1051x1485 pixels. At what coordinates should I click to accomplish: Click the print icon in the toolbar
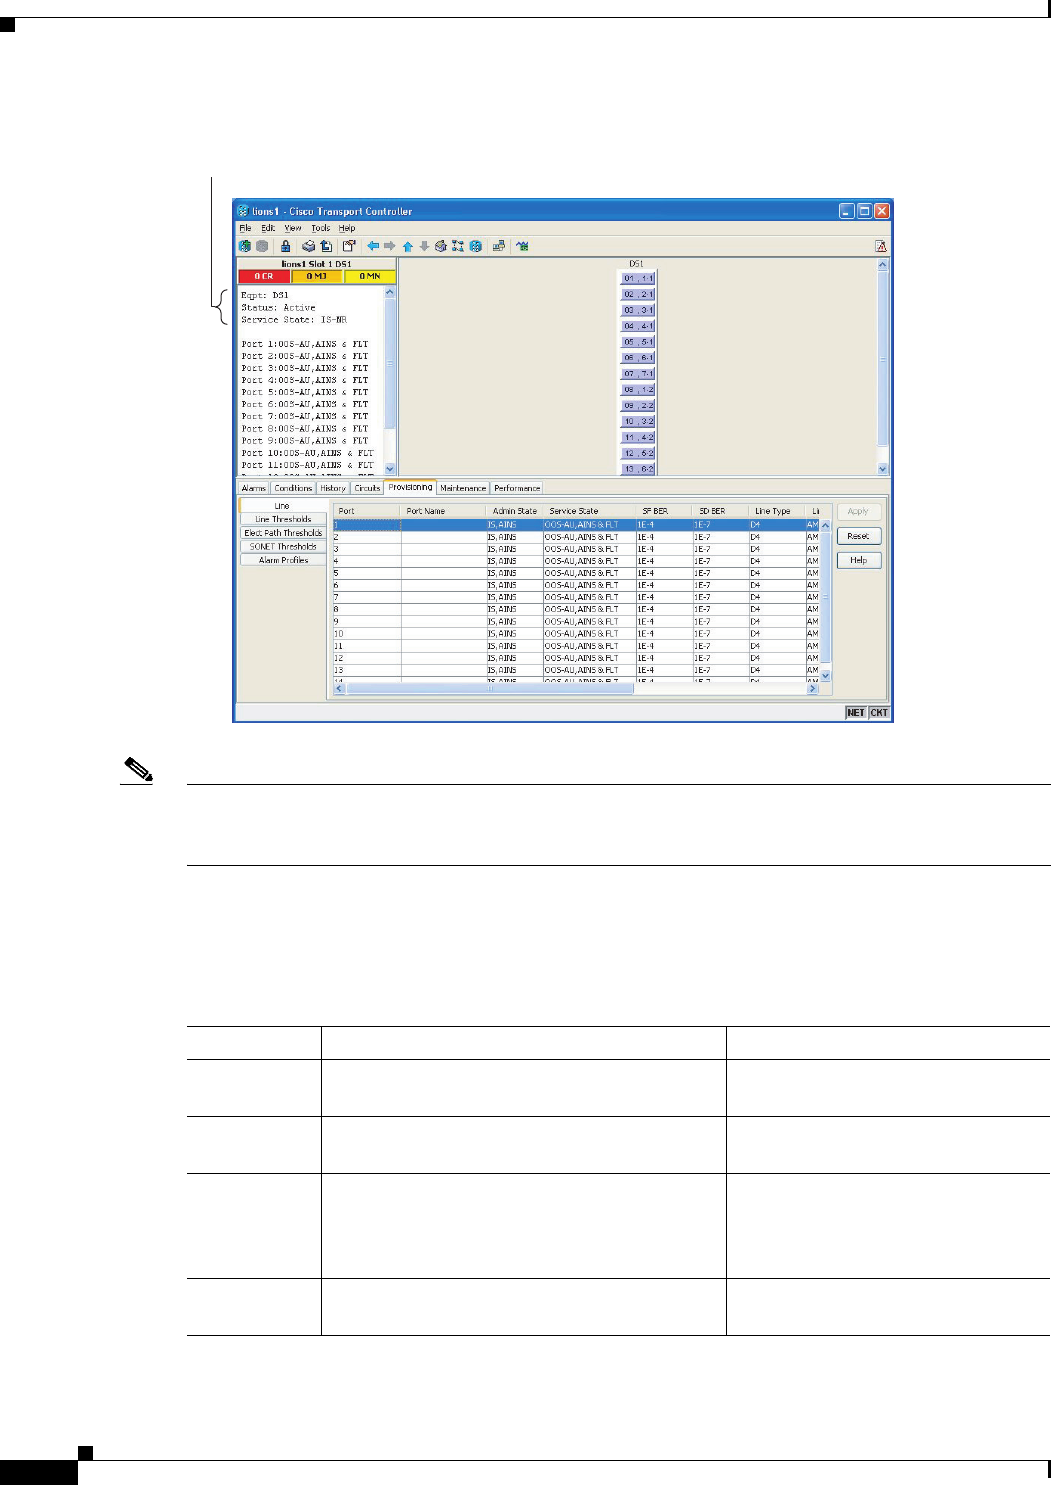309,246
